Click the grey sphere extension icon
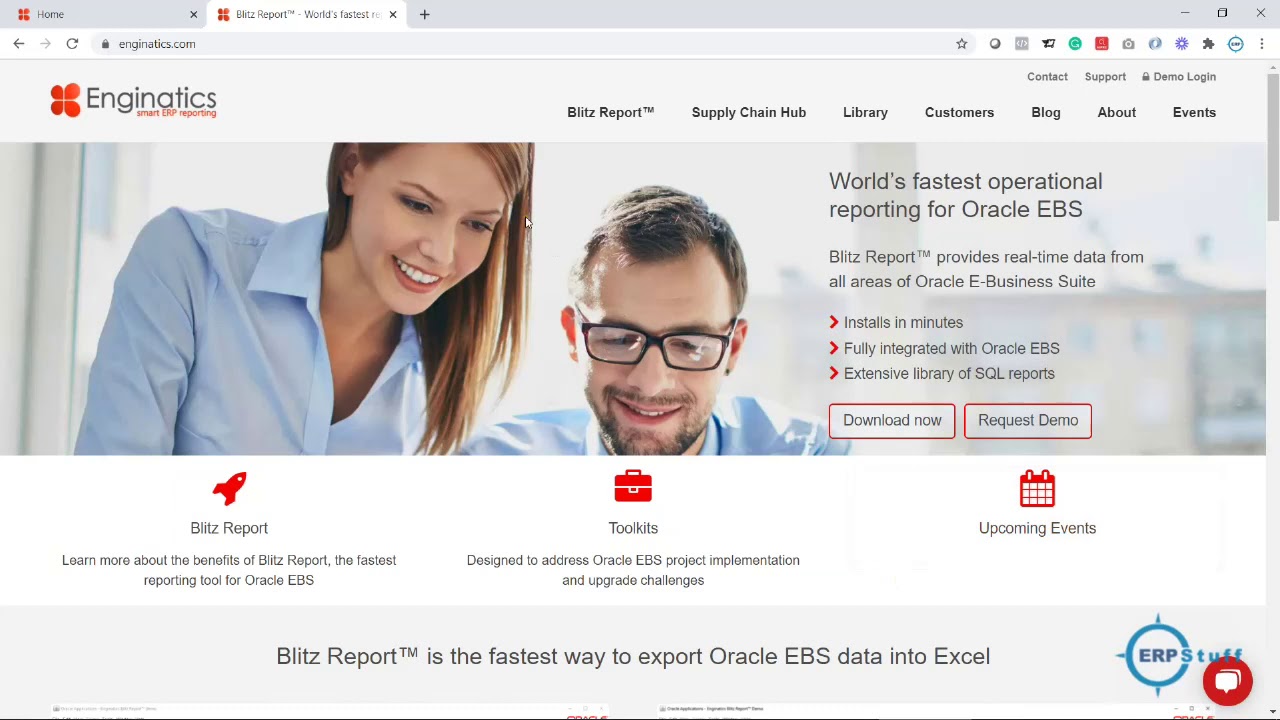Screen dimensions: 1280x720 [995, 44]
